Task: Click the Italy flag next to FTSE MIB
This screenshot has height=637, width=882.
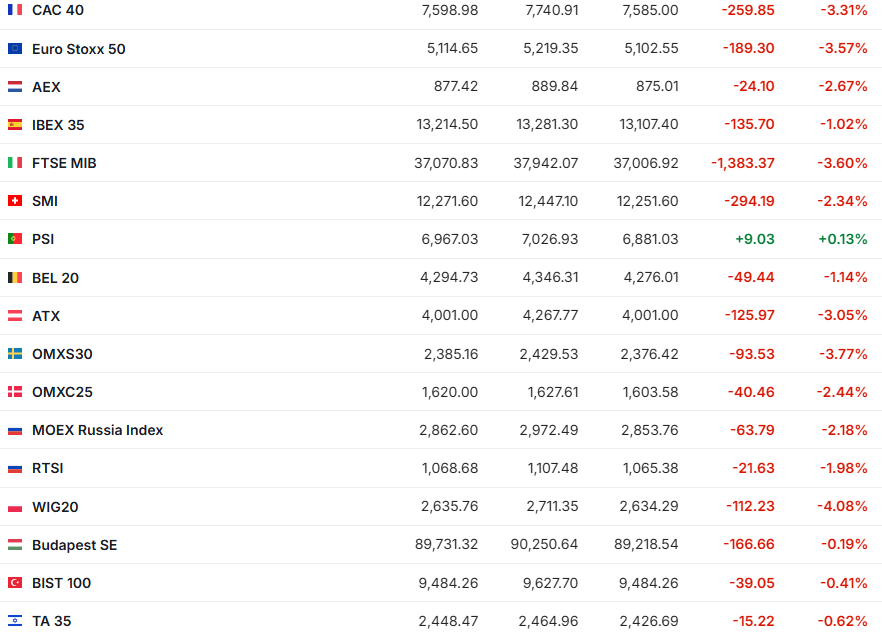Action: (15, 163)
